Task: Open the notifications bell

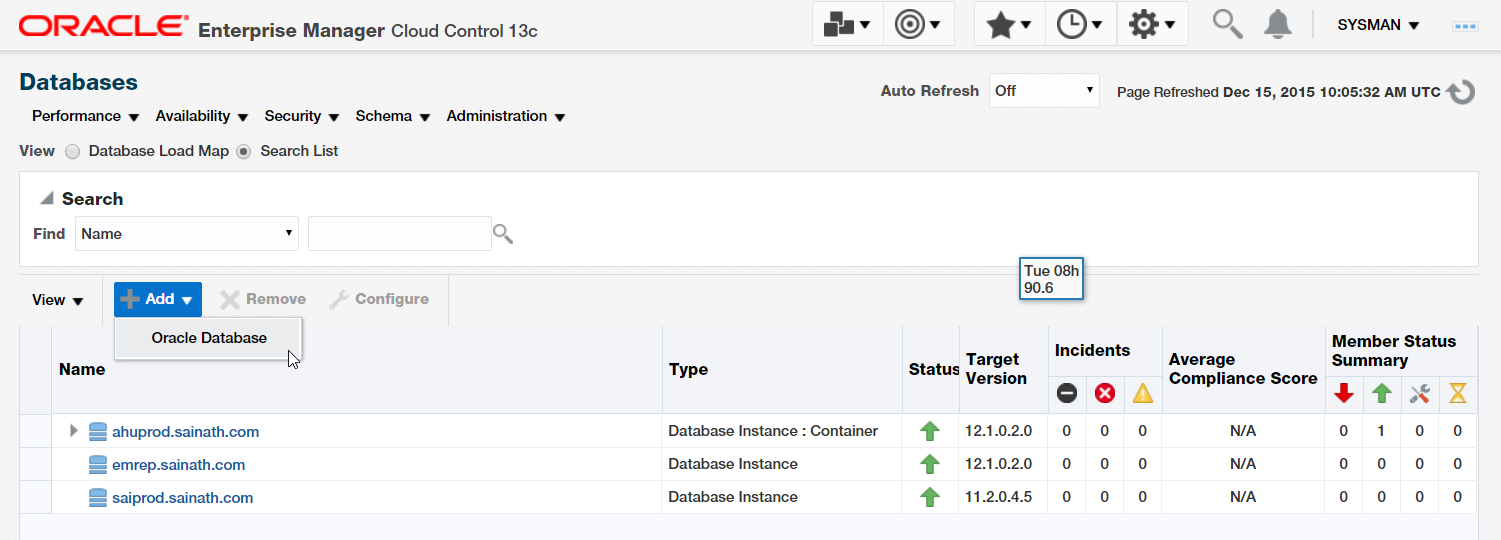Action: [1277, 24]
